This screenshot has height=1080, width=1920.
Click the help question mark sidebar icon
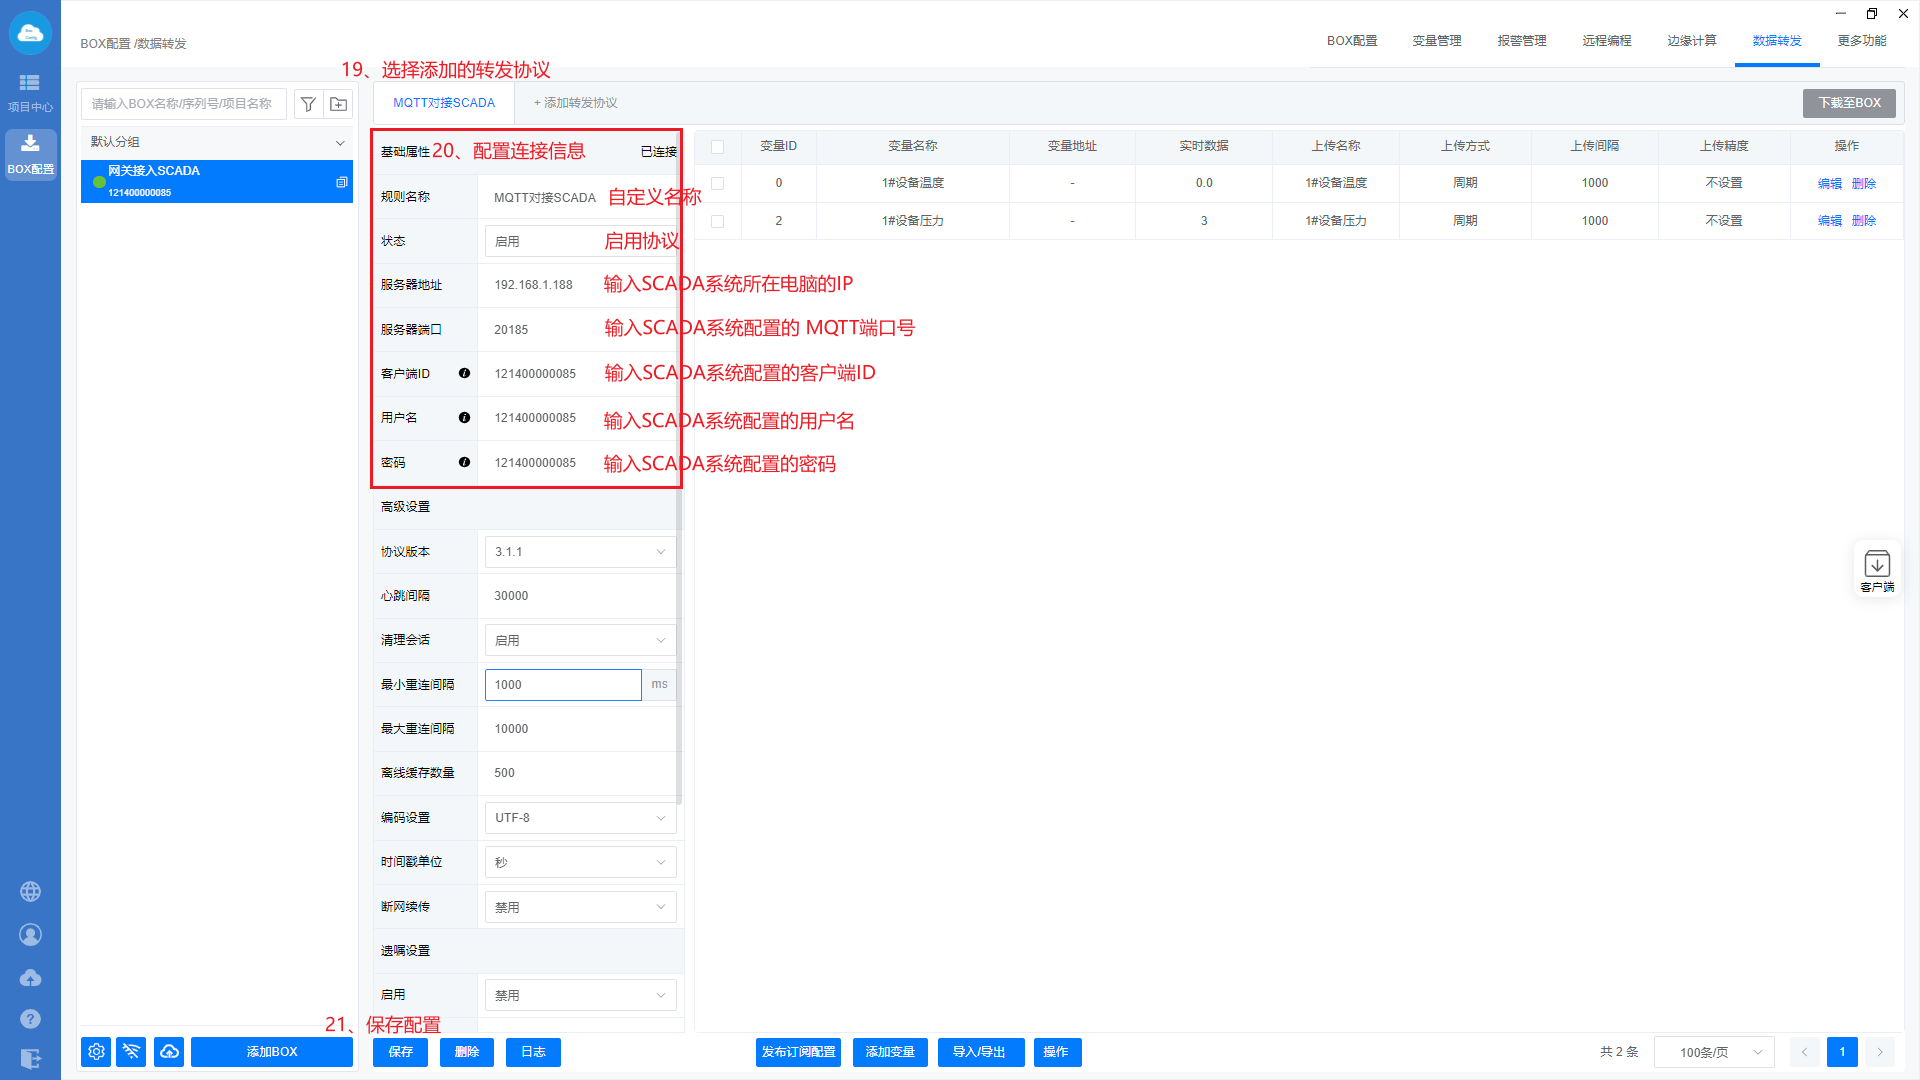click(x=30, y=1019)
